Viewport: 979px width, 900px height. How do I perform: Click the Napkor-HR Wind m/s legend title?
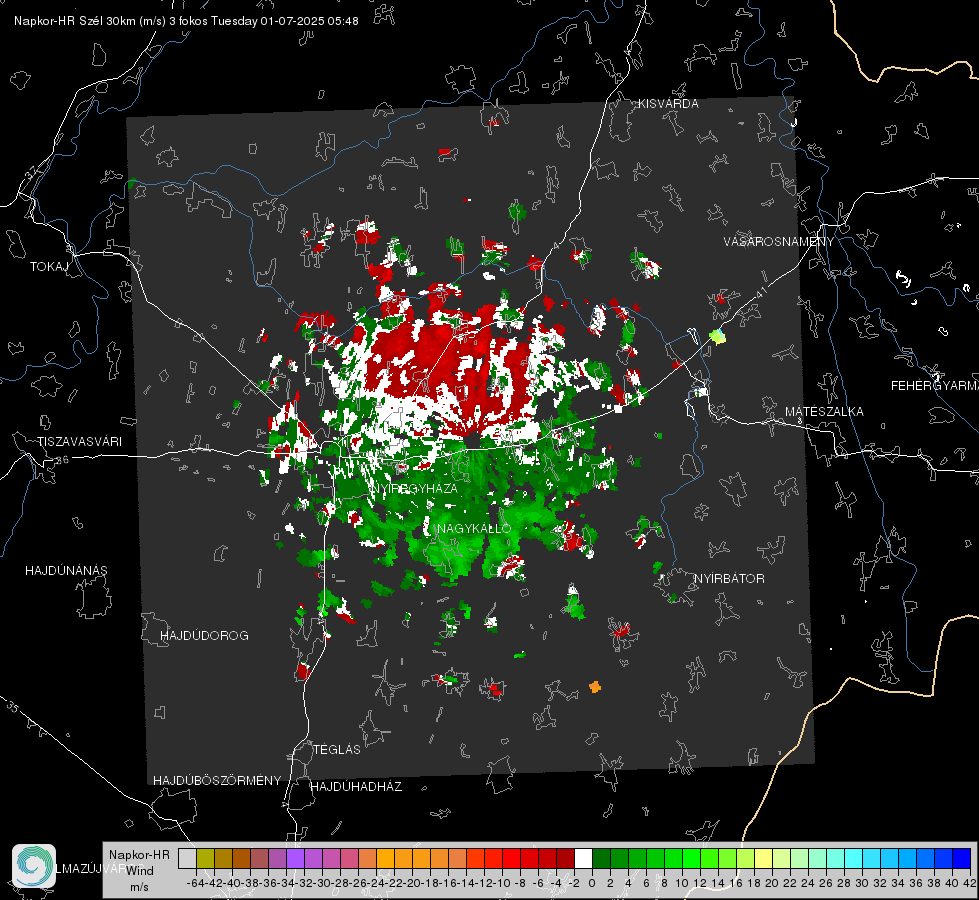139,871
